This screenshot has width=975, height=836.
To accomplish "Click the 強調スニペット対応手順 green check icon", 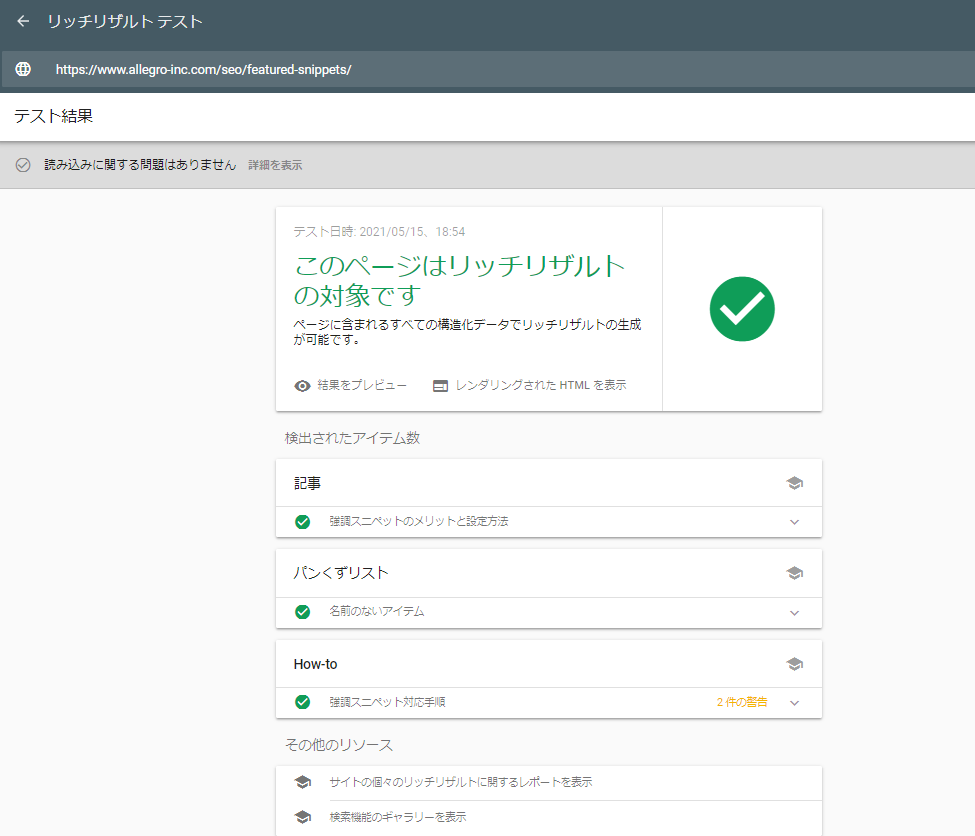I will coord(302,702).
